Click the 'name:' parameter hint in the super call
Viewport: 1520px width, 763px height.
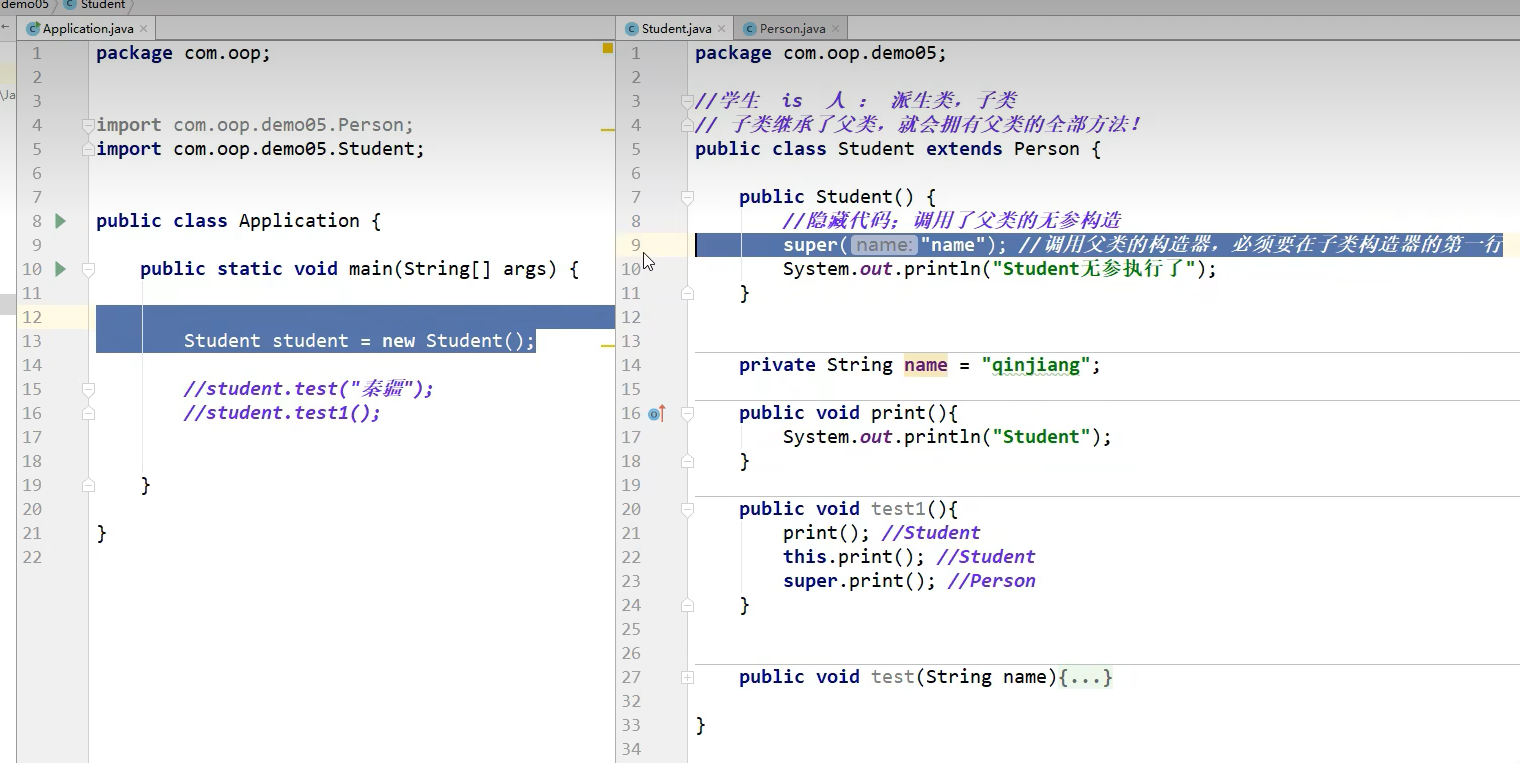(x=884, y=245)
